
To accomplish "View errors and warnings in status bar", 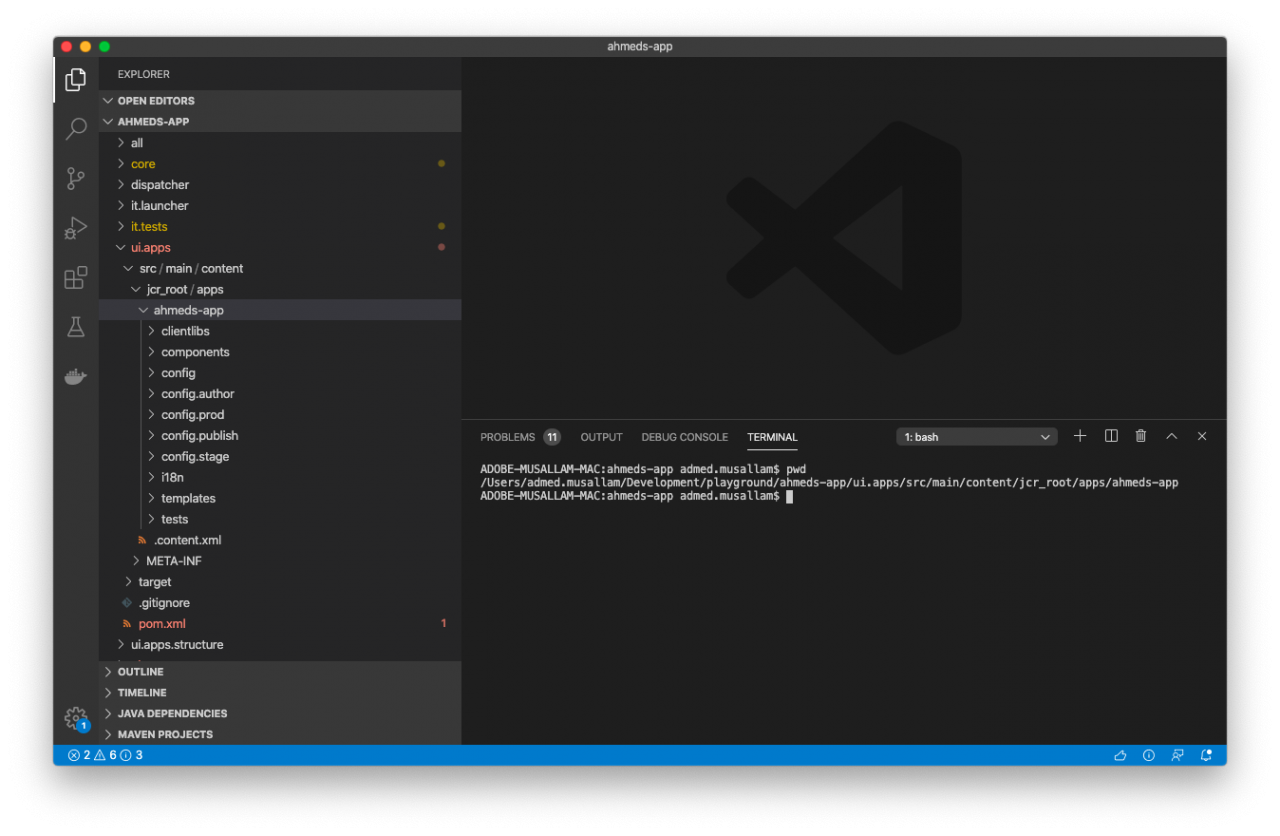I will pos(100,755).
